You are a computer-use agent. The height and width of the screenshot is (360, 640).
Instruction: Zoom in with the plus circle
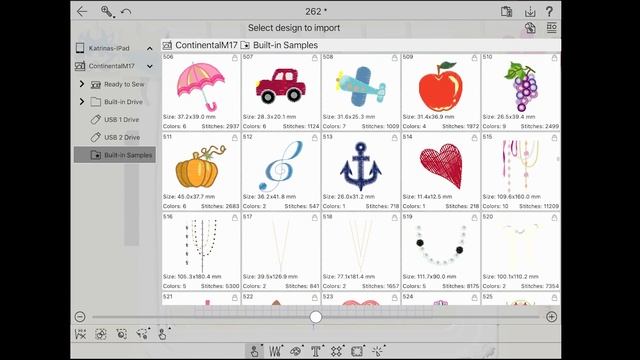551,317
